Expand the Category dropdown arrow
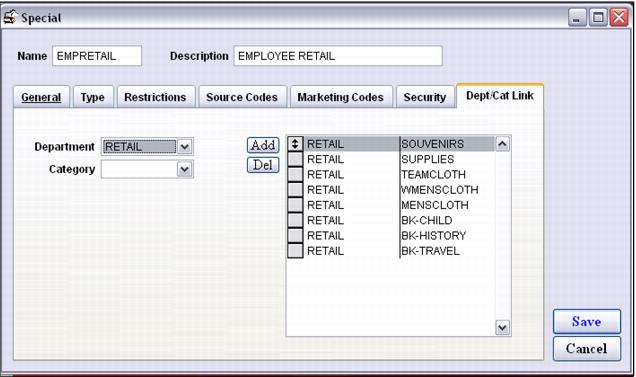The height and width of the screenshot is (377, 636). click(185, 169)
